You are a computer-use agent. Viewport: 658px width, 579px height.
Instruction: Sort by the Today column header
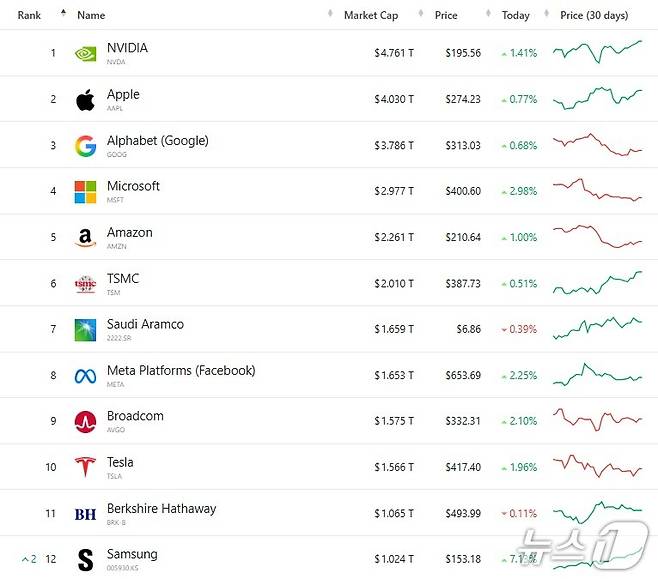pos(516,15)
